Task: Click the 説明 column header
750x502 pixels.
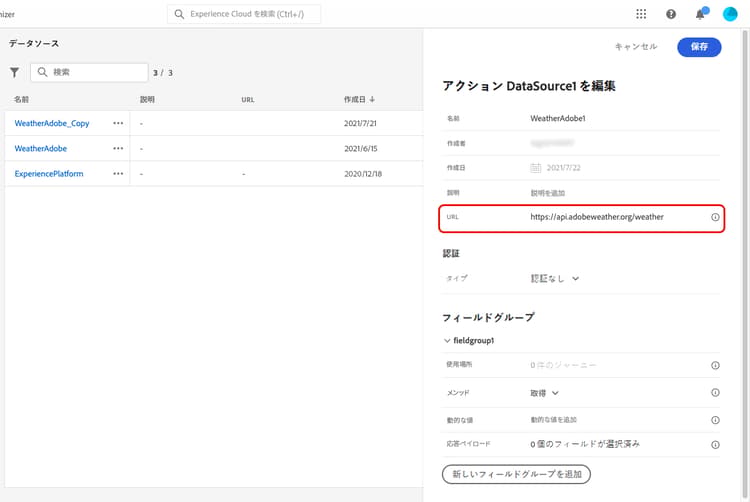Action: pyautogui.click(x=147, y=99)
